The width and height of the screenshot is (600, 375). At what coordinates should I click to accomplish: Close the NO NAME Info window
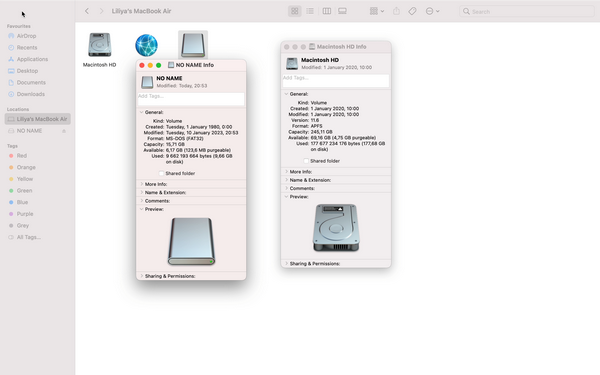point(142,65)
